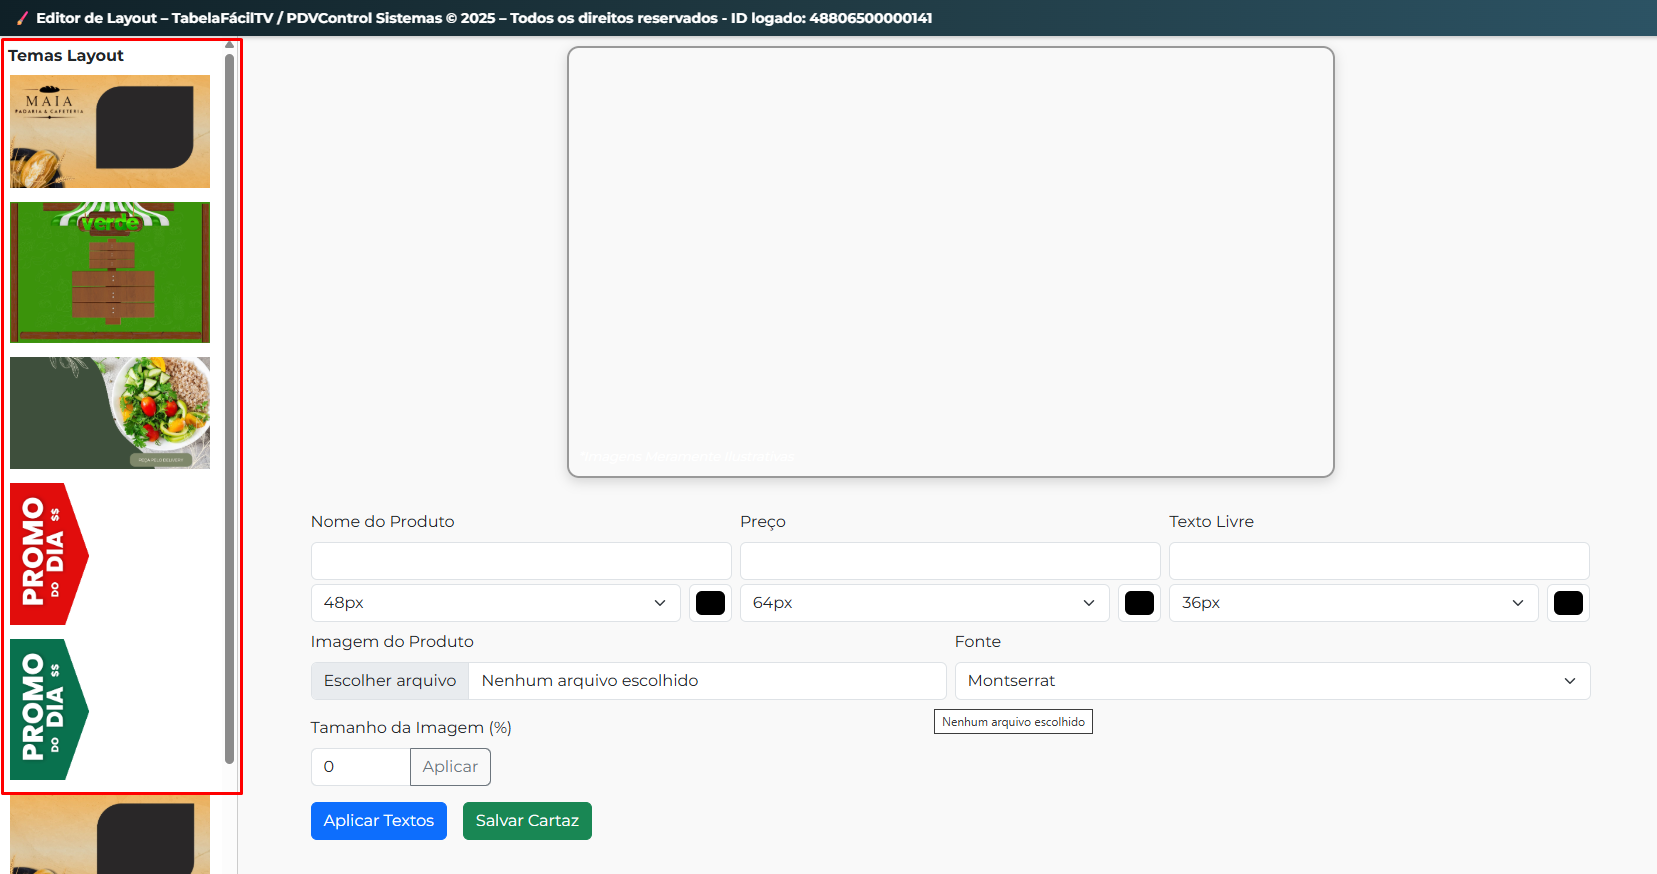Choose the green Verde wooden sign theme
Viewport: 1657px width, 874px height.
110,272
